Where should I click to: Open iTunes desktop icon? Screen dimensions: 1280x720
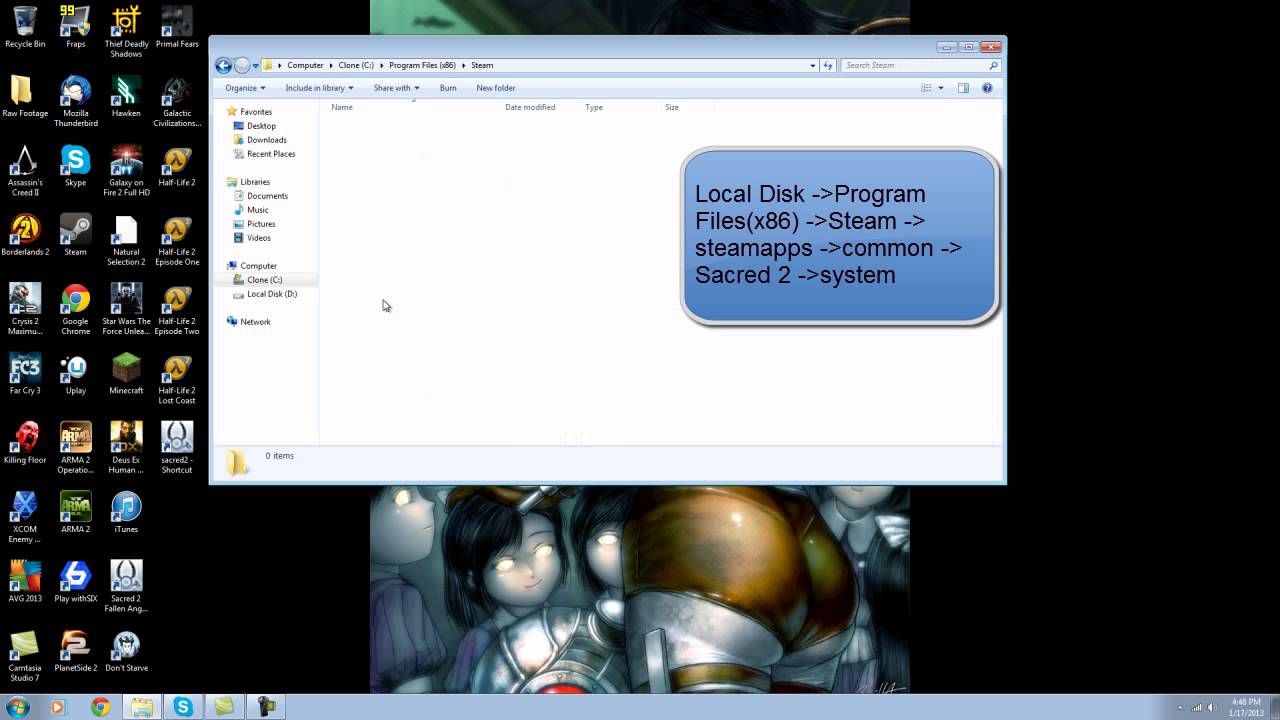pos(126,512)
